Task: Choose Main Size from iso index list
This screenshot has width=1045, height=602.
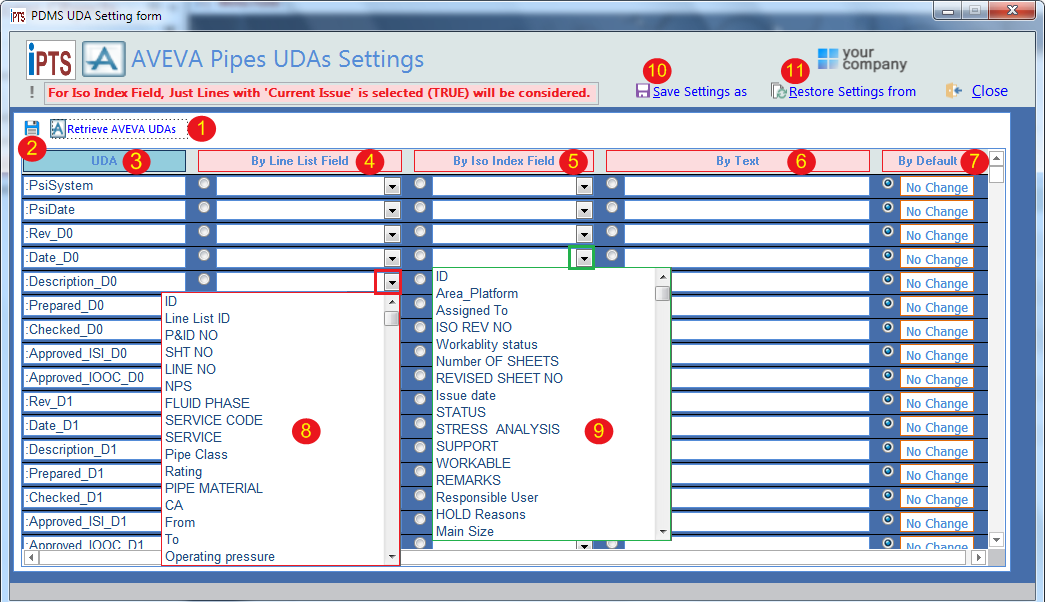Action: coord(465,531)
